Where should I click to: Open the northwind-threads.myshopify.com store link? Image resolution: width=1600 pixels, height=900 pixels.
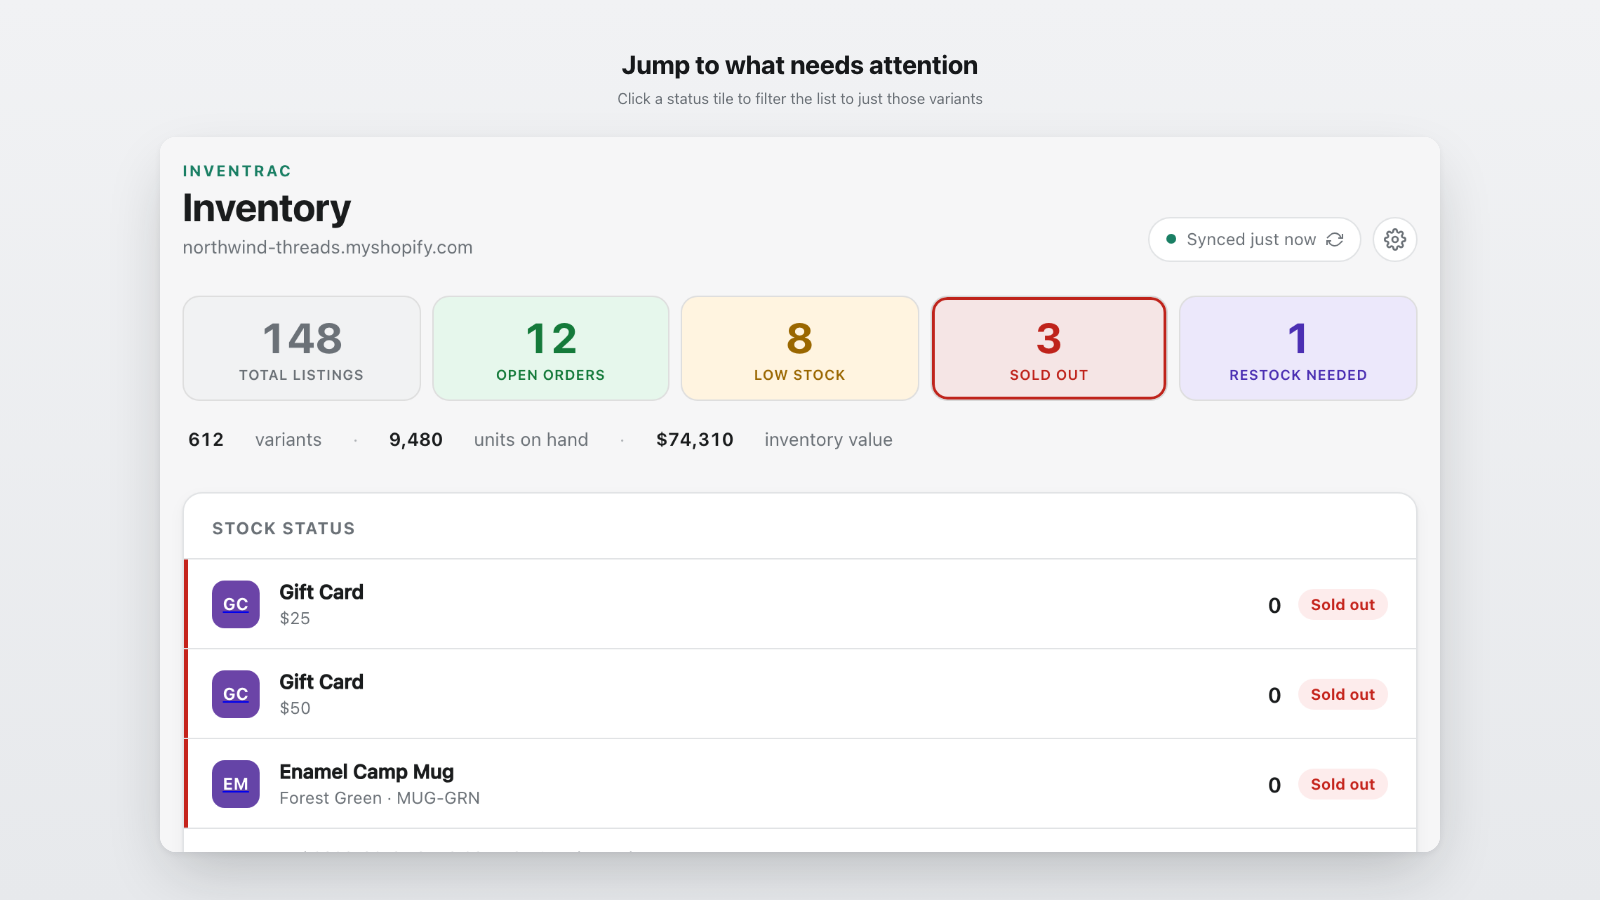[x=328, y=248]
